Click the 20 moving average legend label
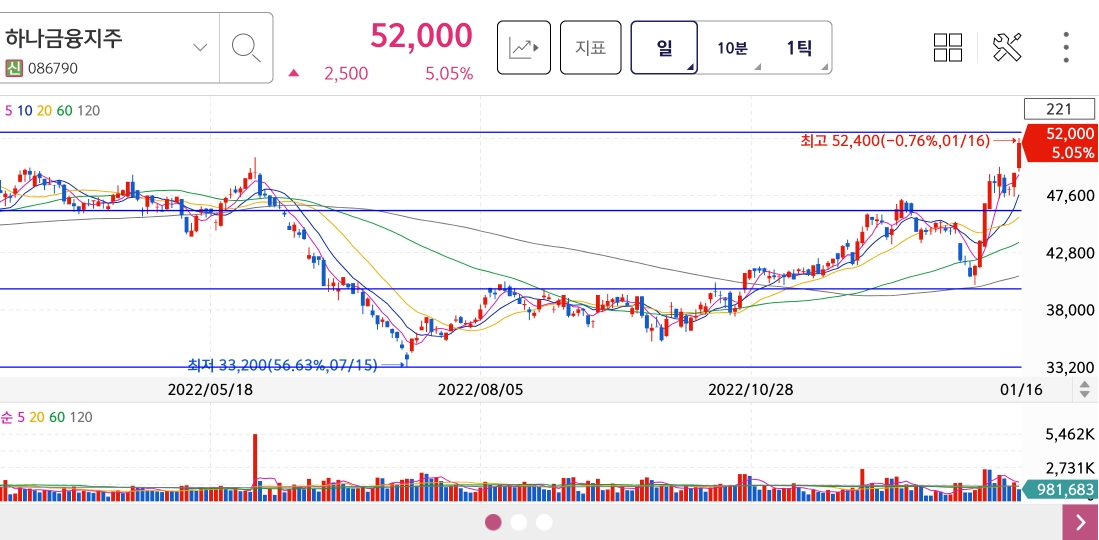The height and width of the screenshot is (540, 1099). pyautogui.click(x=44, y=110)
